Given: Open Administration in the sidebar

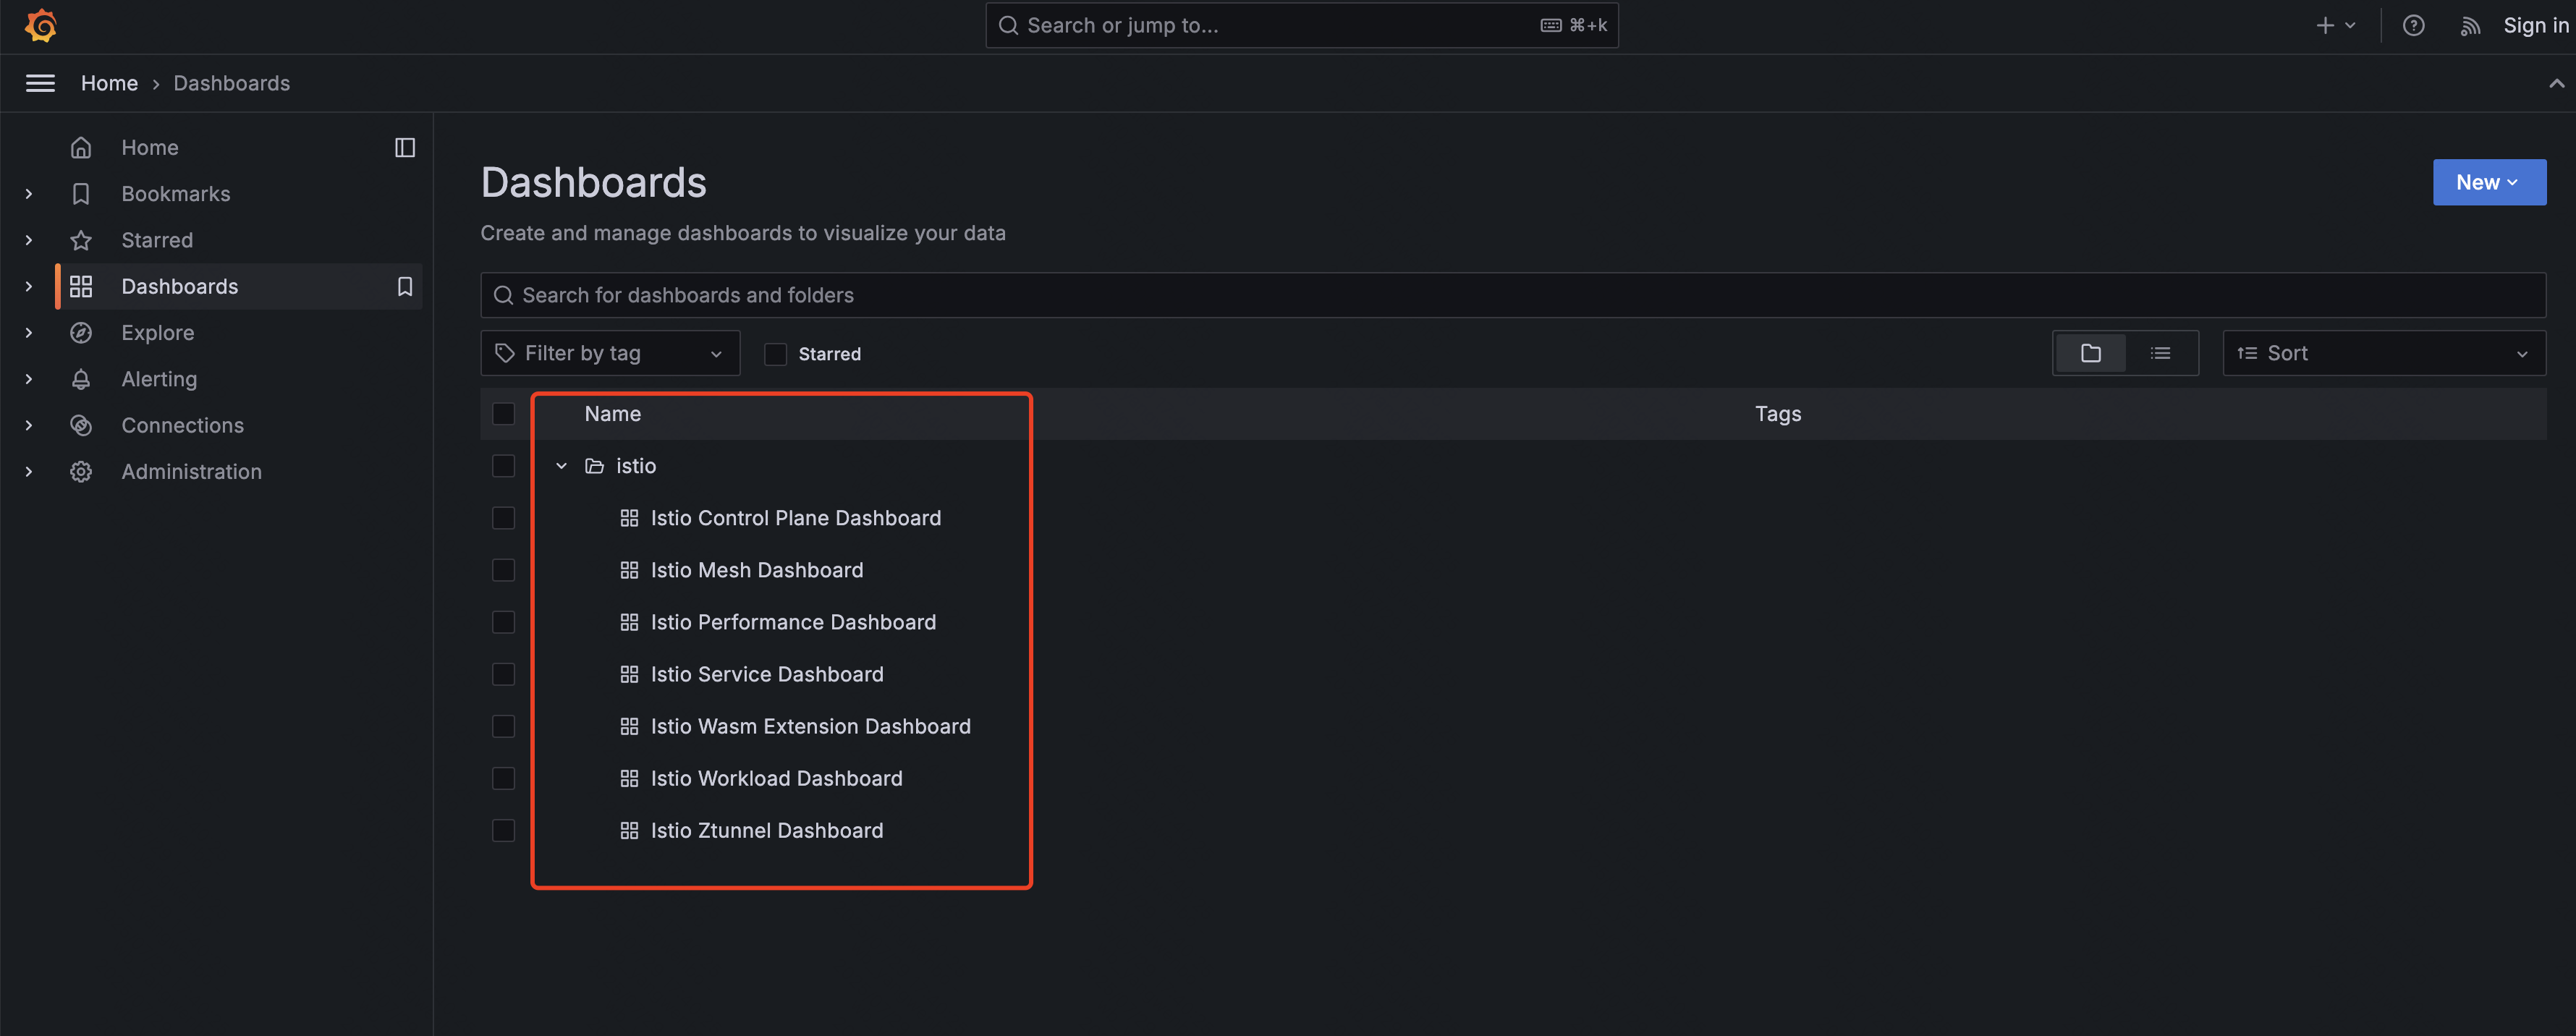Looking at the screenshot, I should point(191,472).
